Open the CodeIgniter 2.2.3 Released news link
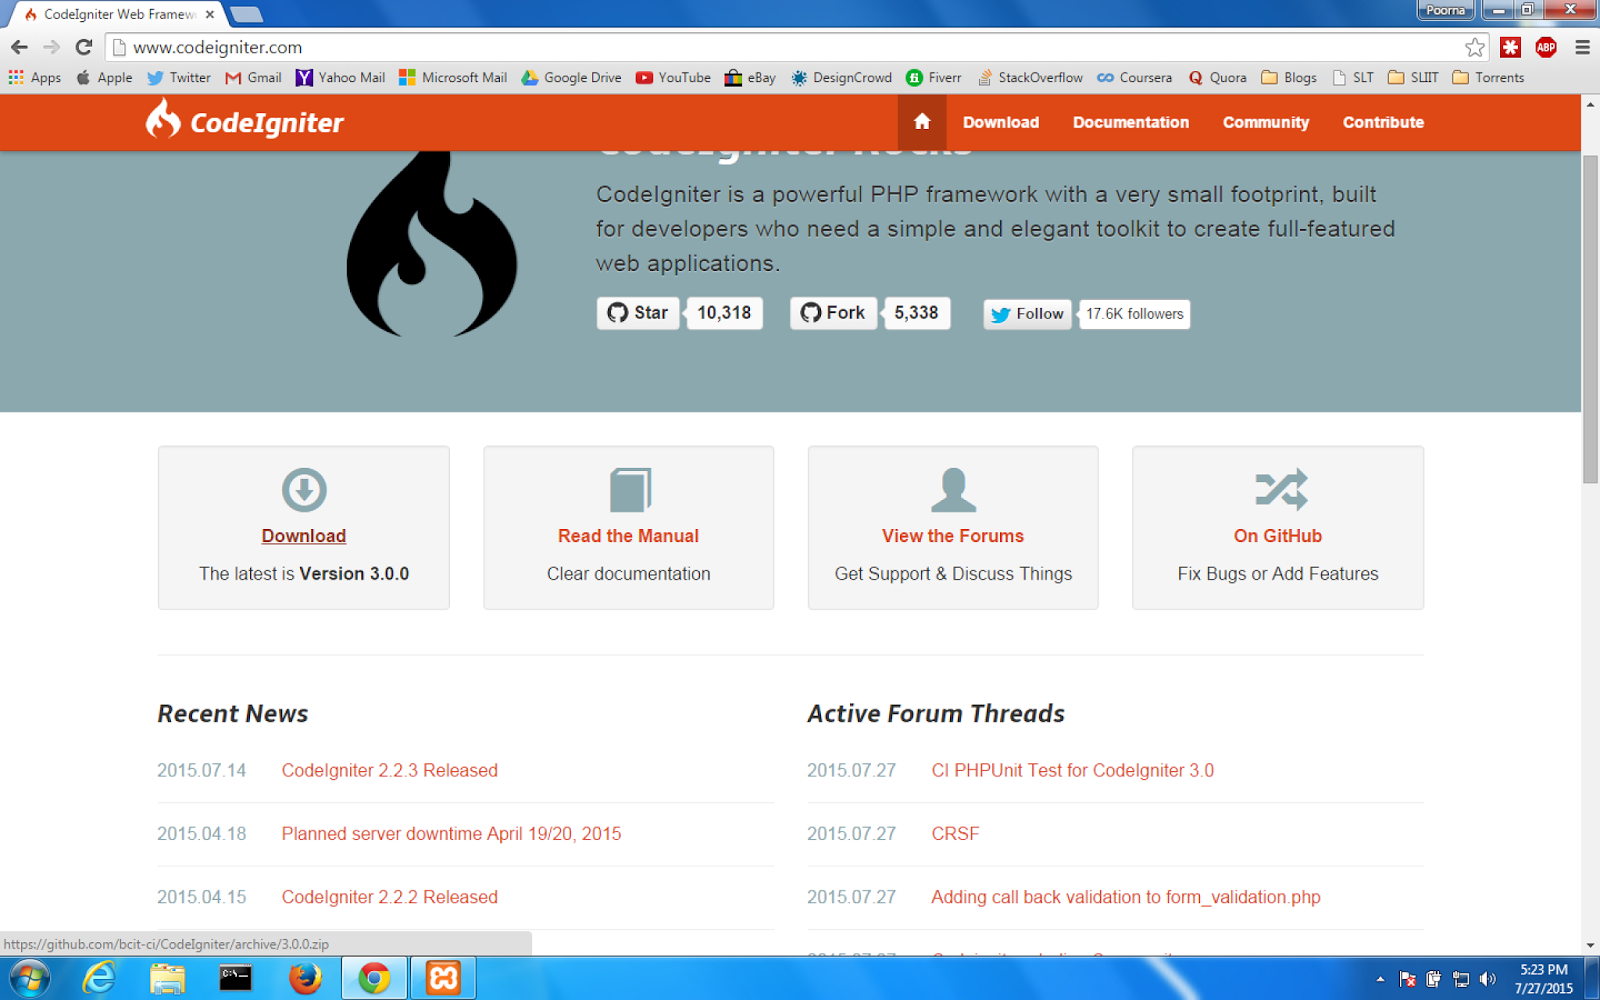This screenshot has width=1600, height=1000. coord(389,770)
